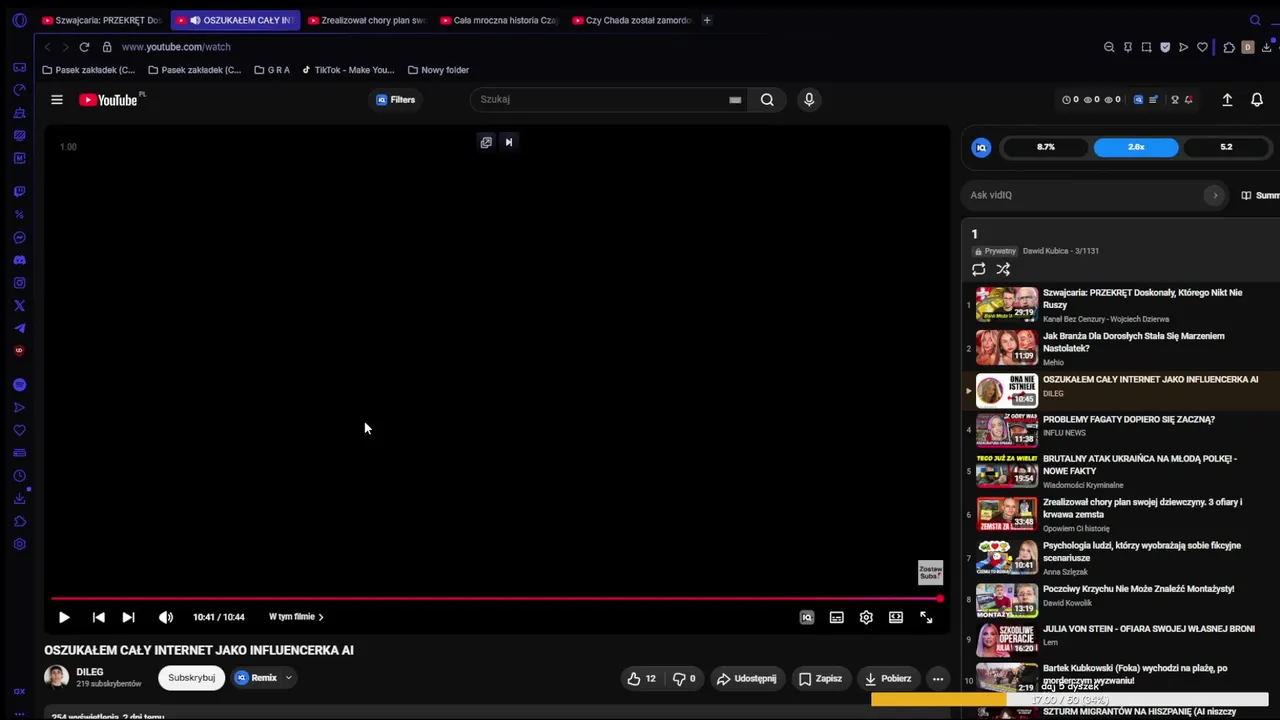Like the video
The image size is (1280, 720).
point(642,679)
